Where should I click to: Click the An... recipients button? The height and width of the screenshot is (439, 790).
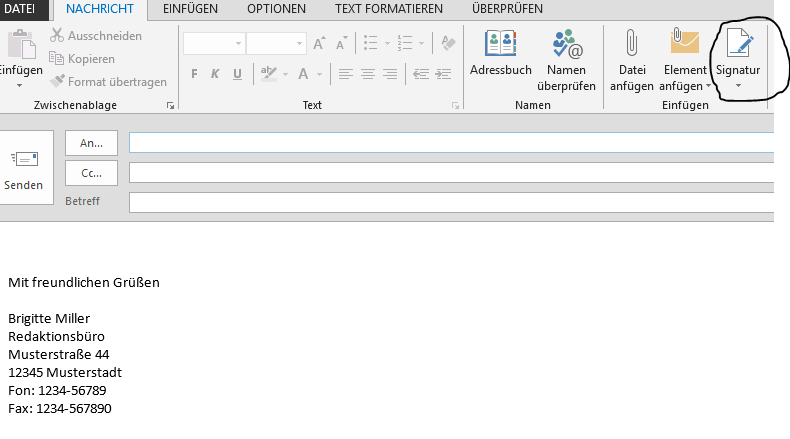[x=91, y=143]
